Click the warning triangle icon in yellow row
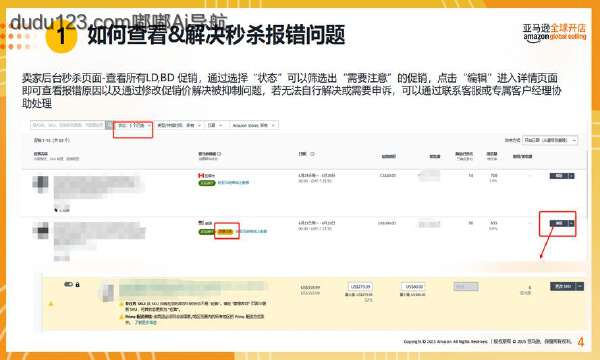600x360 pixels. 51,304
